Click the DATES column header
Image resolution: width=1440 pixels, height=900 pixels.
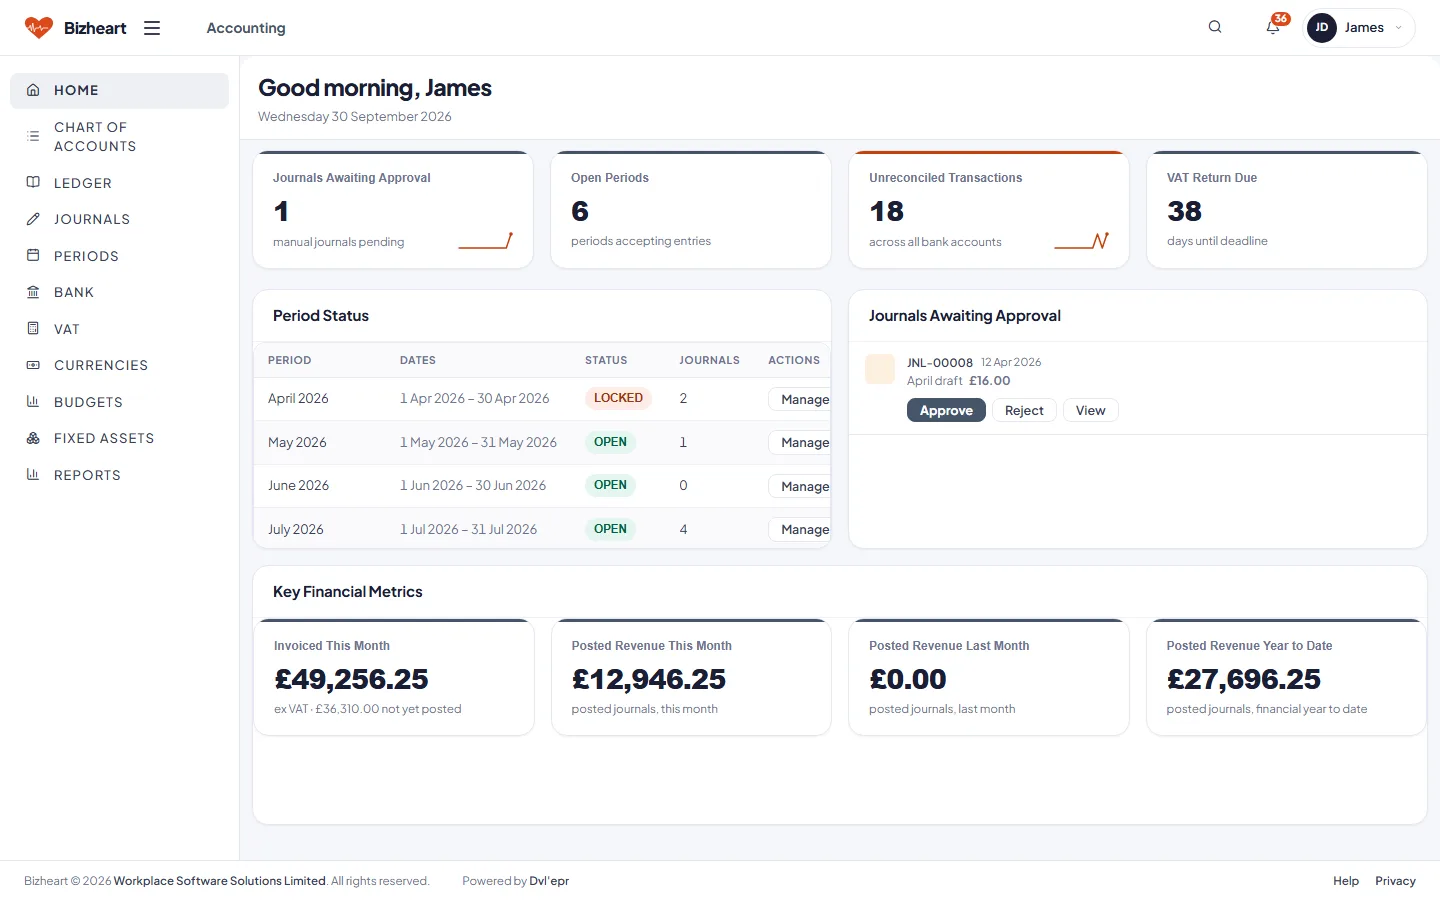[x=418, y=360]
